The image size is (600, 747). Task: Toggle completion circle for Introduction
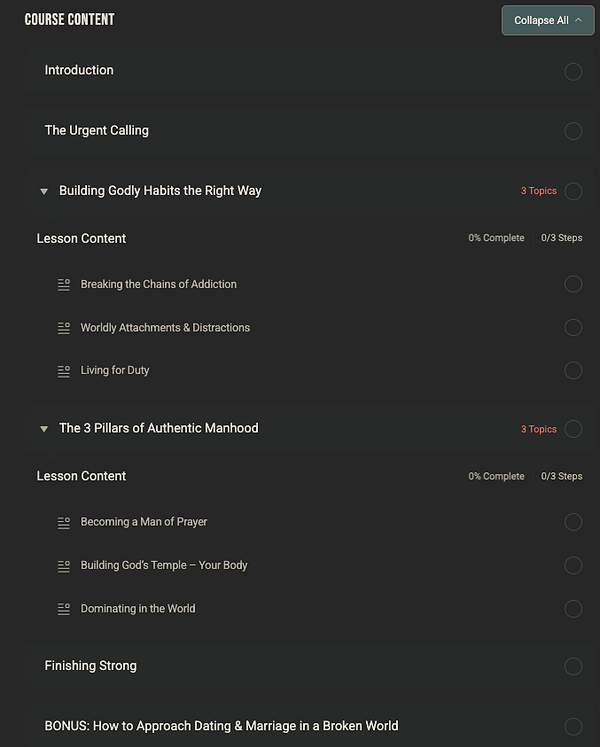573,72
